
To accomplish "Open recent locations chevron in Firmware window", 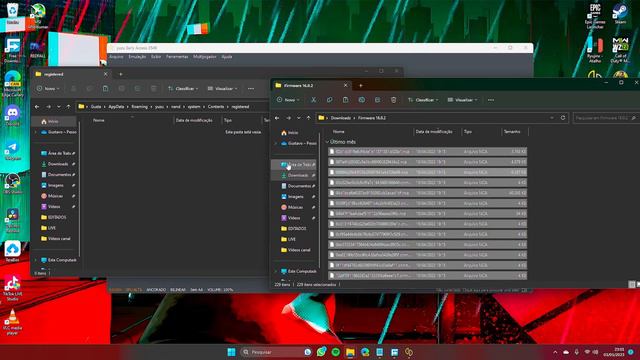I will point(298,118).
